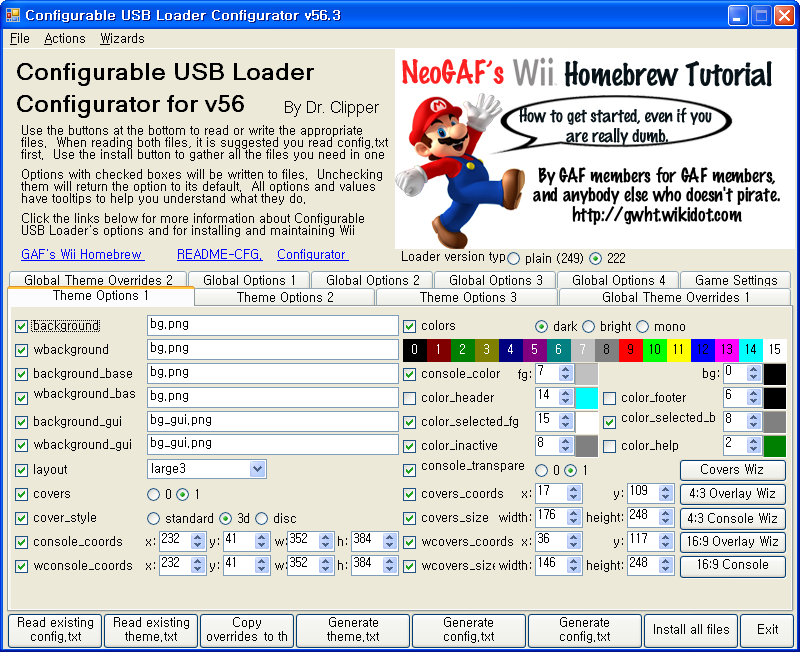Open Global Options 4 tab
Image resolution: width=800 pixels, height=652 pixels.
tap(618, 280)
